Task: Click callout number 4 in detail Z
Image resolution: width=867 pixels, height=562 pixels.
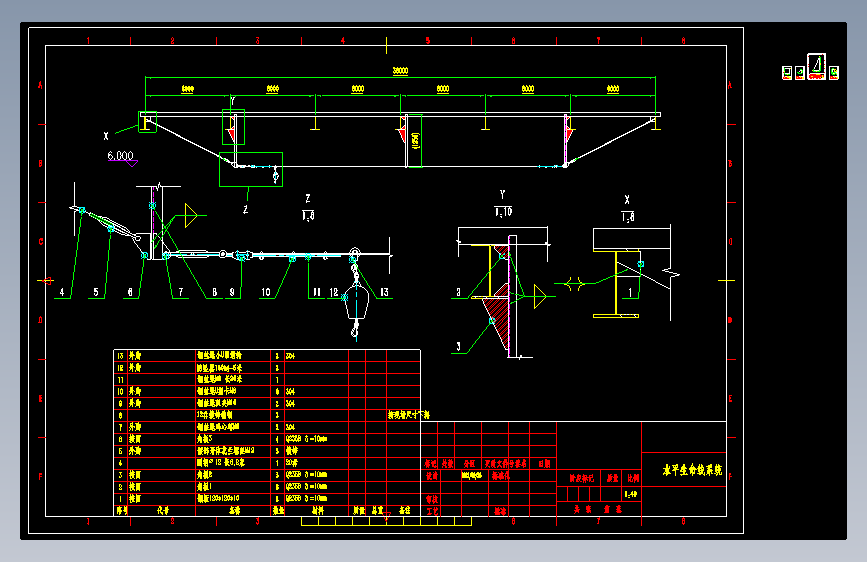Action: (x=62, y=292)
